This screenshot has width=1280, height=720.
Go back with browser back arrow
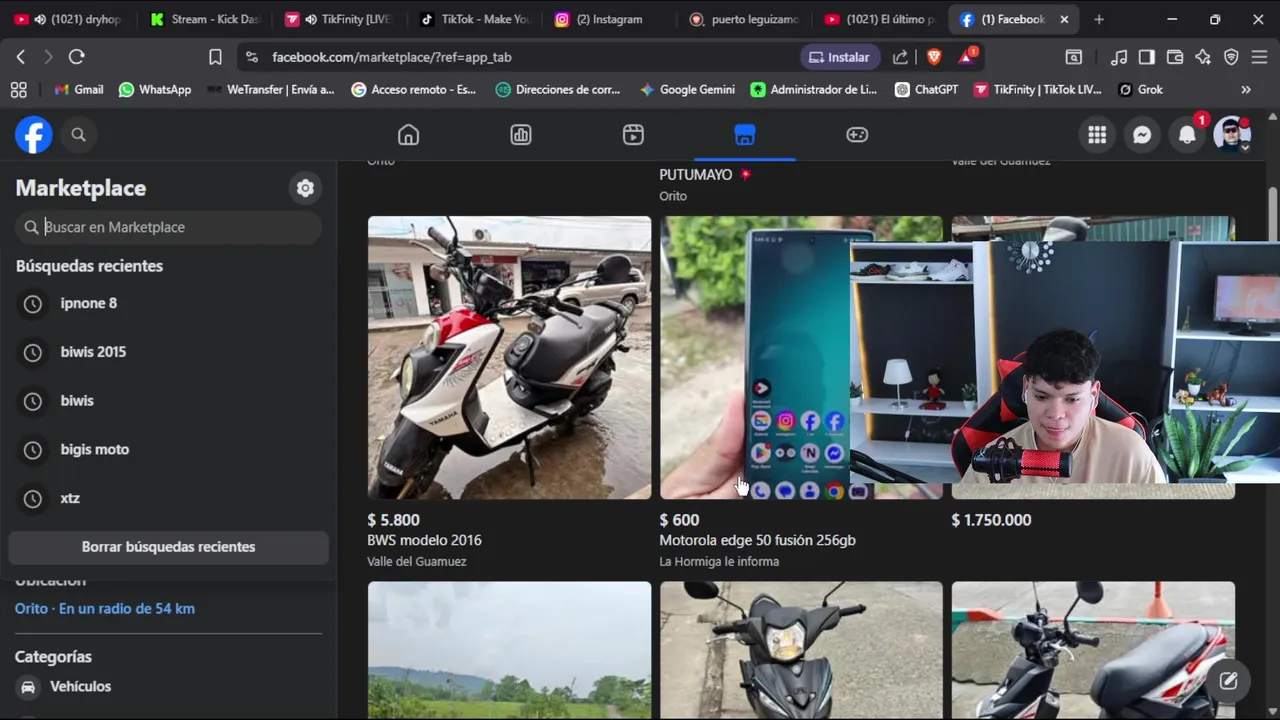[20, 57]
